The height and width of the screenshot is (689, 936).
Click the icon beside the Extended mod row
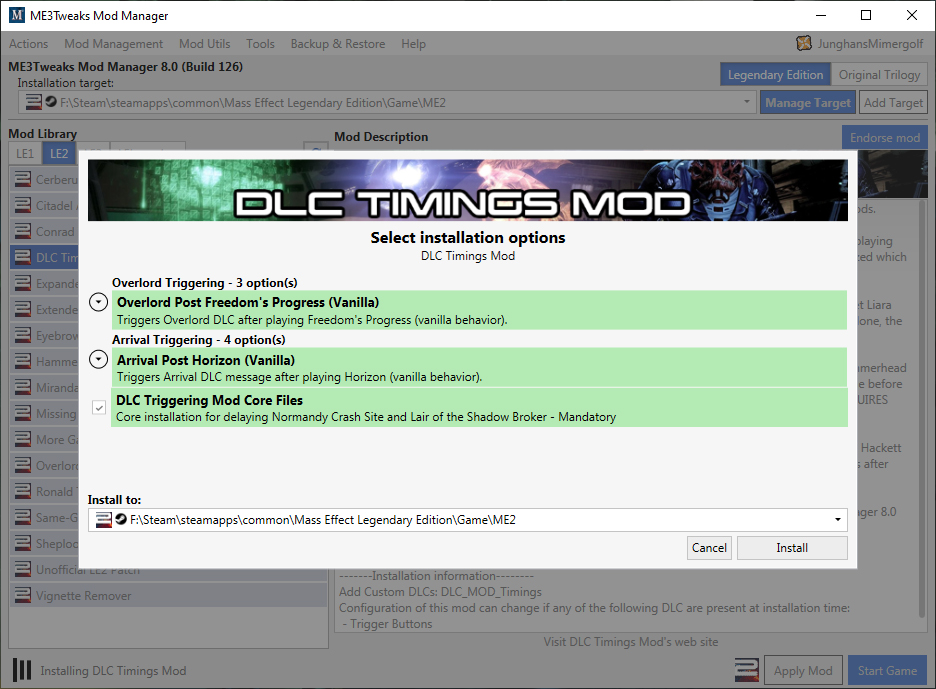(23, 309)
